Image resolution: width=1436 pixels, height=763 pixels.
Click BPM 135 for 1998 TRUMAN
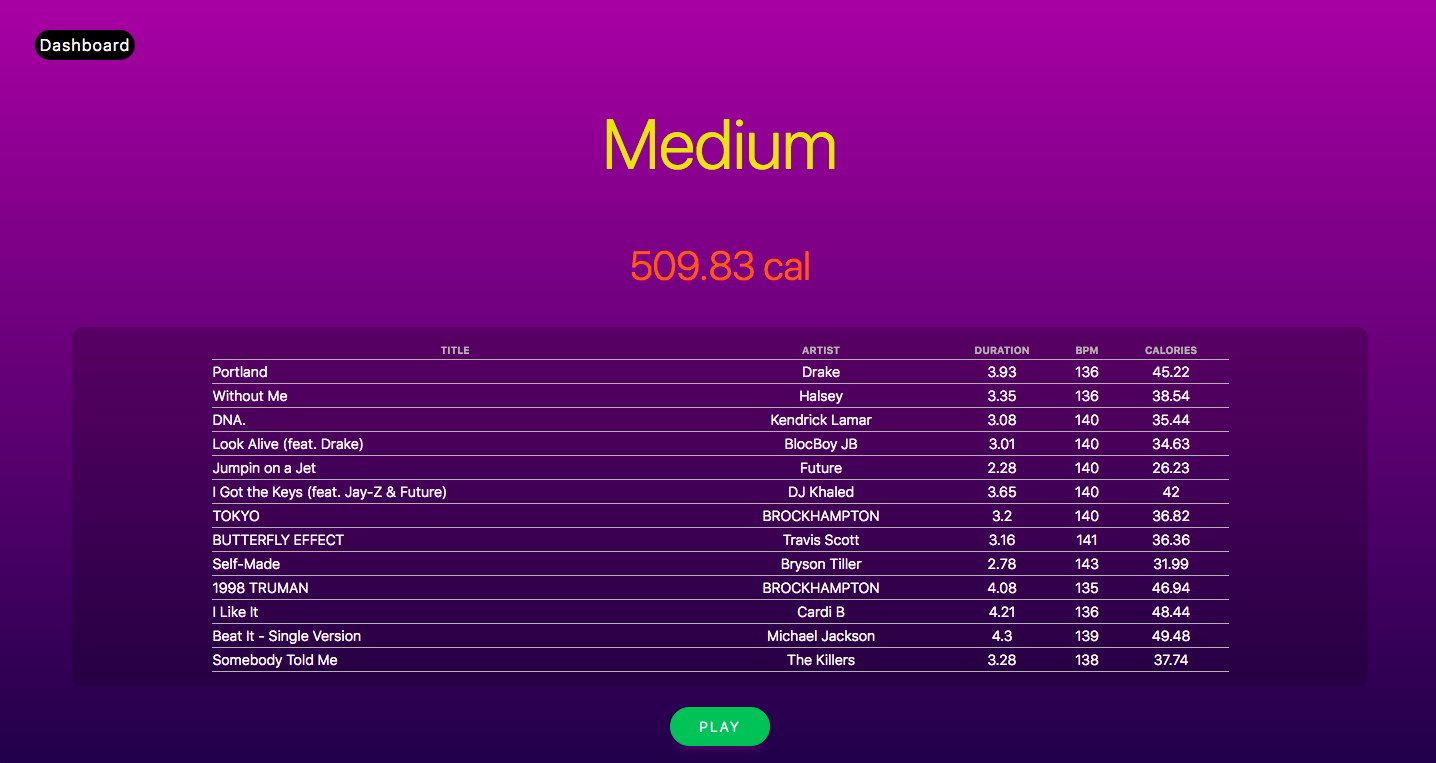1087,588
